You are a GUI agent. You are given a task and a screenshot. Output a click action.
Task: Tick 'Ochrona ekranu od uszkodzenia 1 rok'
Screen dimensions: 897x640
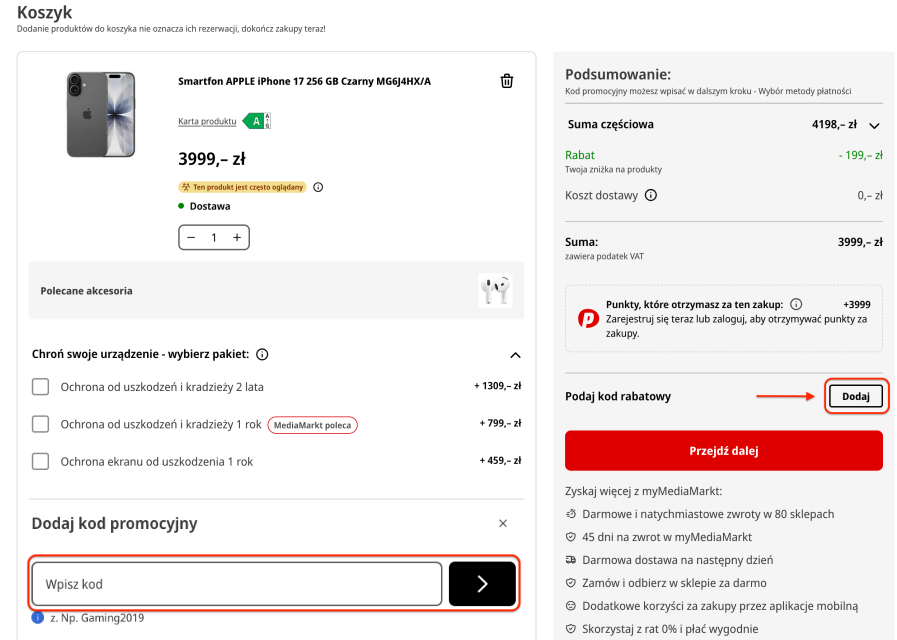tap(41, 462)
